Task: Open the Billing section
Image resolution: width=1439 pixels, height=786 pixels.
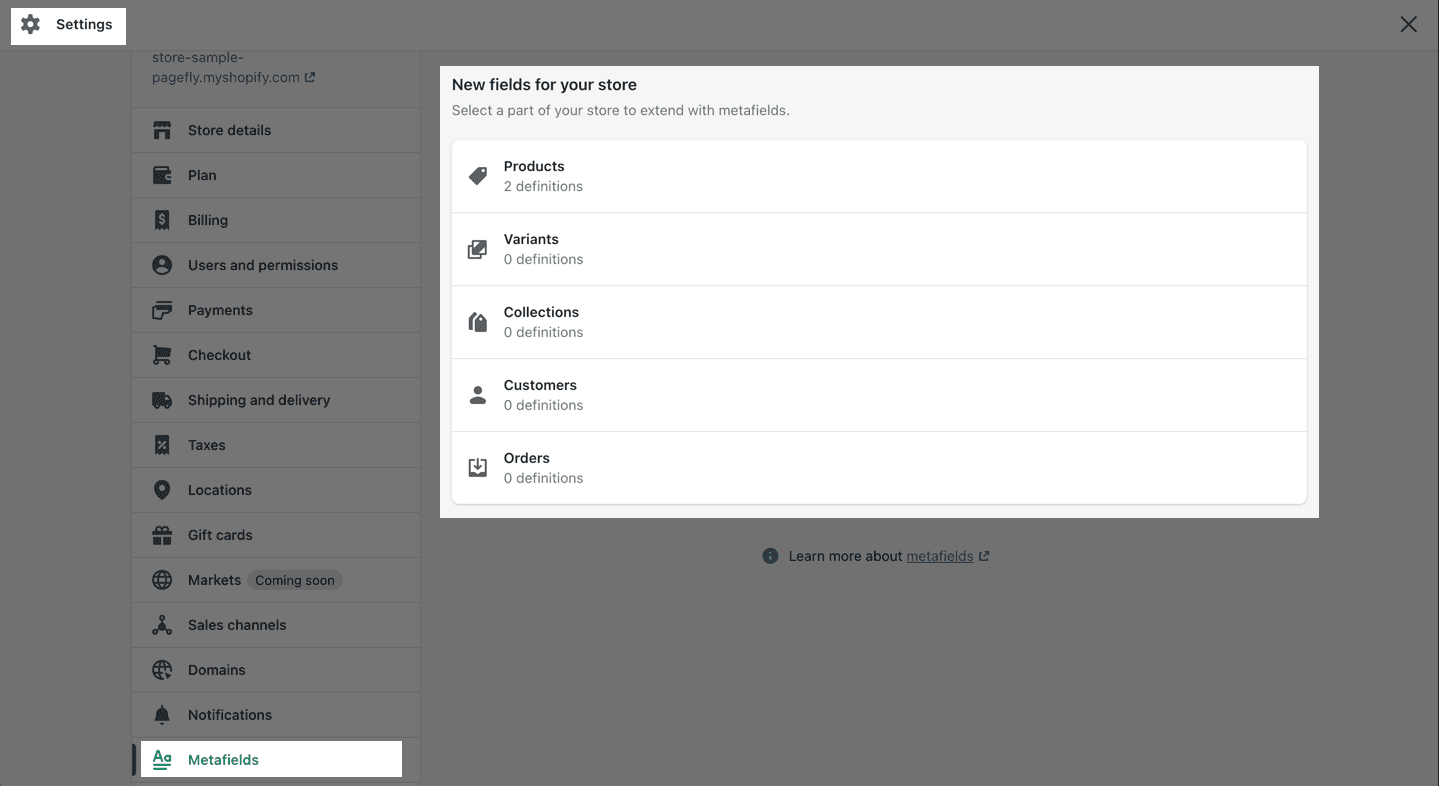Action: [276, 220]
